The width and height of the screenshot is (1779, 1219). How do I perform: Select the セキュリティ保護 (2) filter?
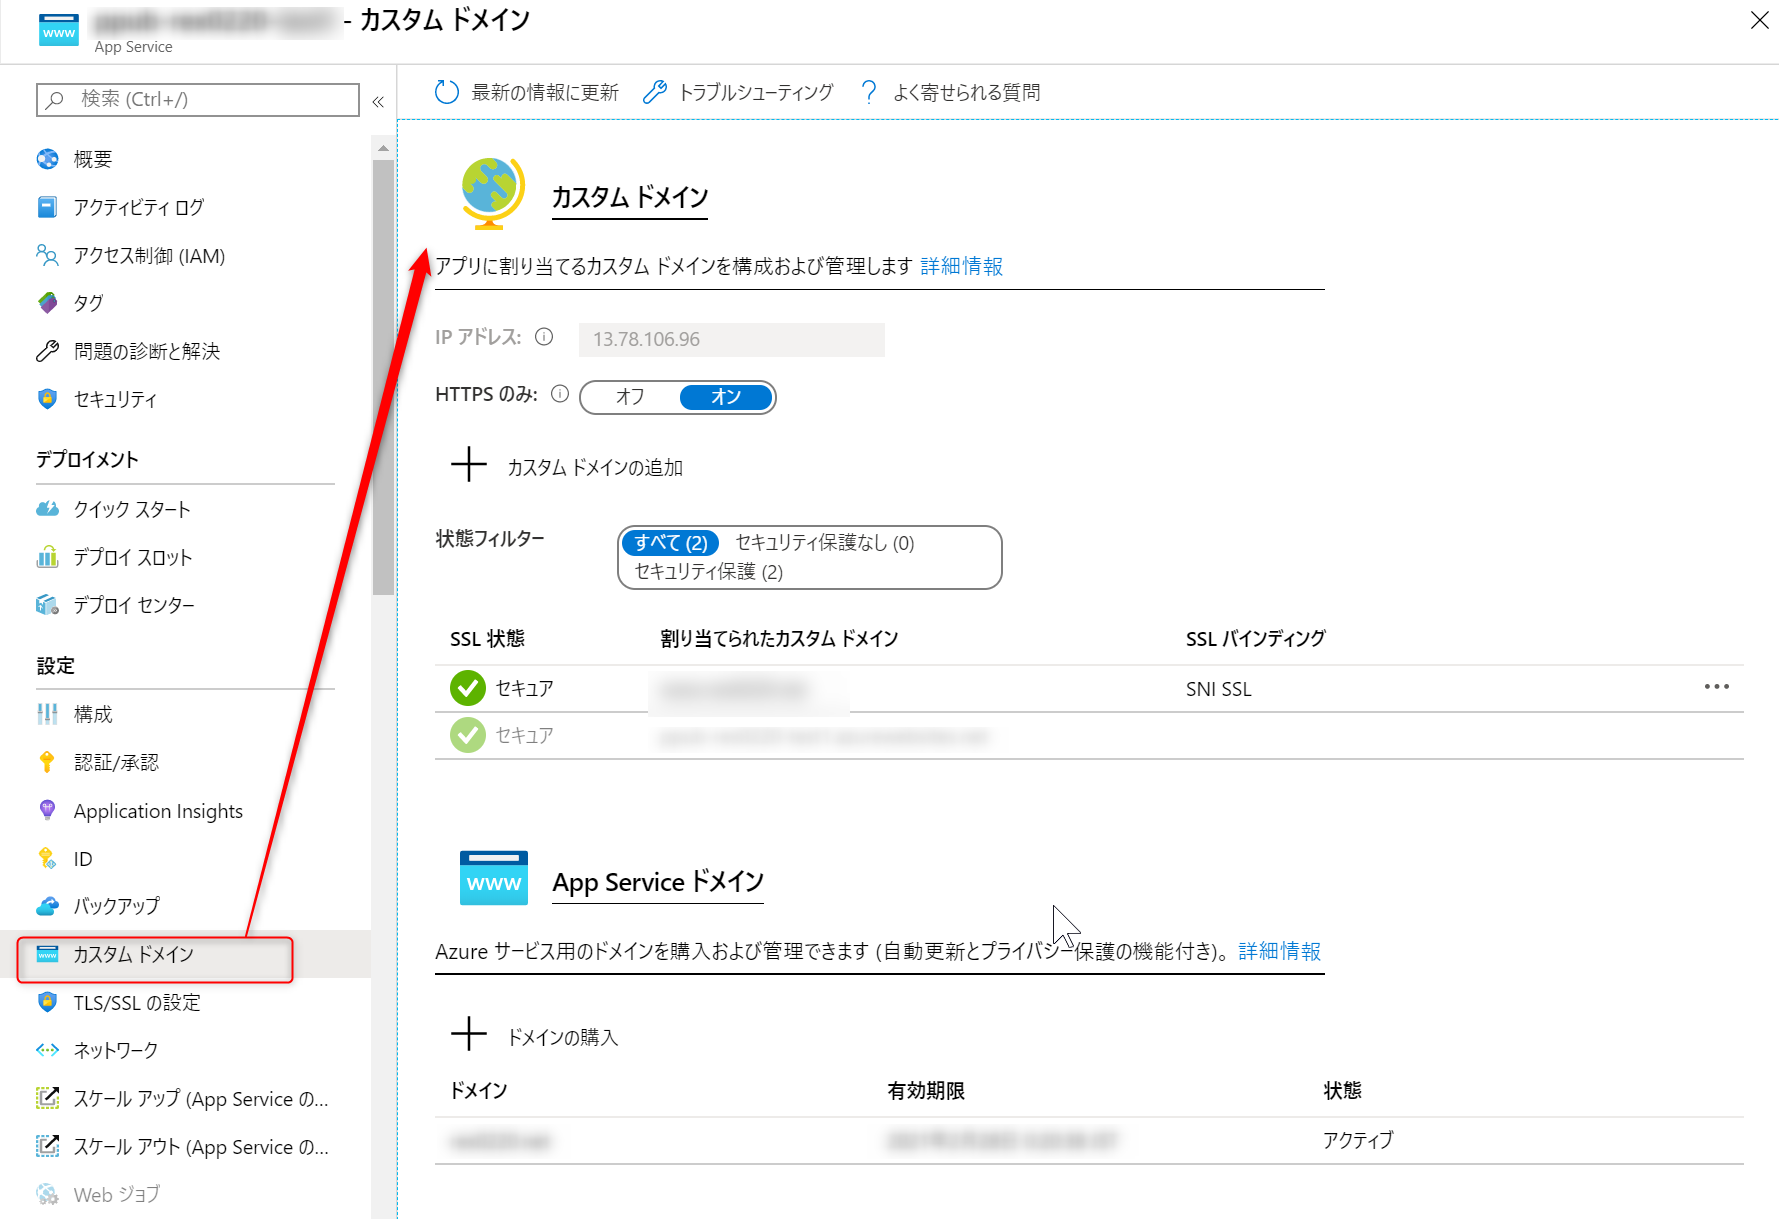tap(709, 571)
